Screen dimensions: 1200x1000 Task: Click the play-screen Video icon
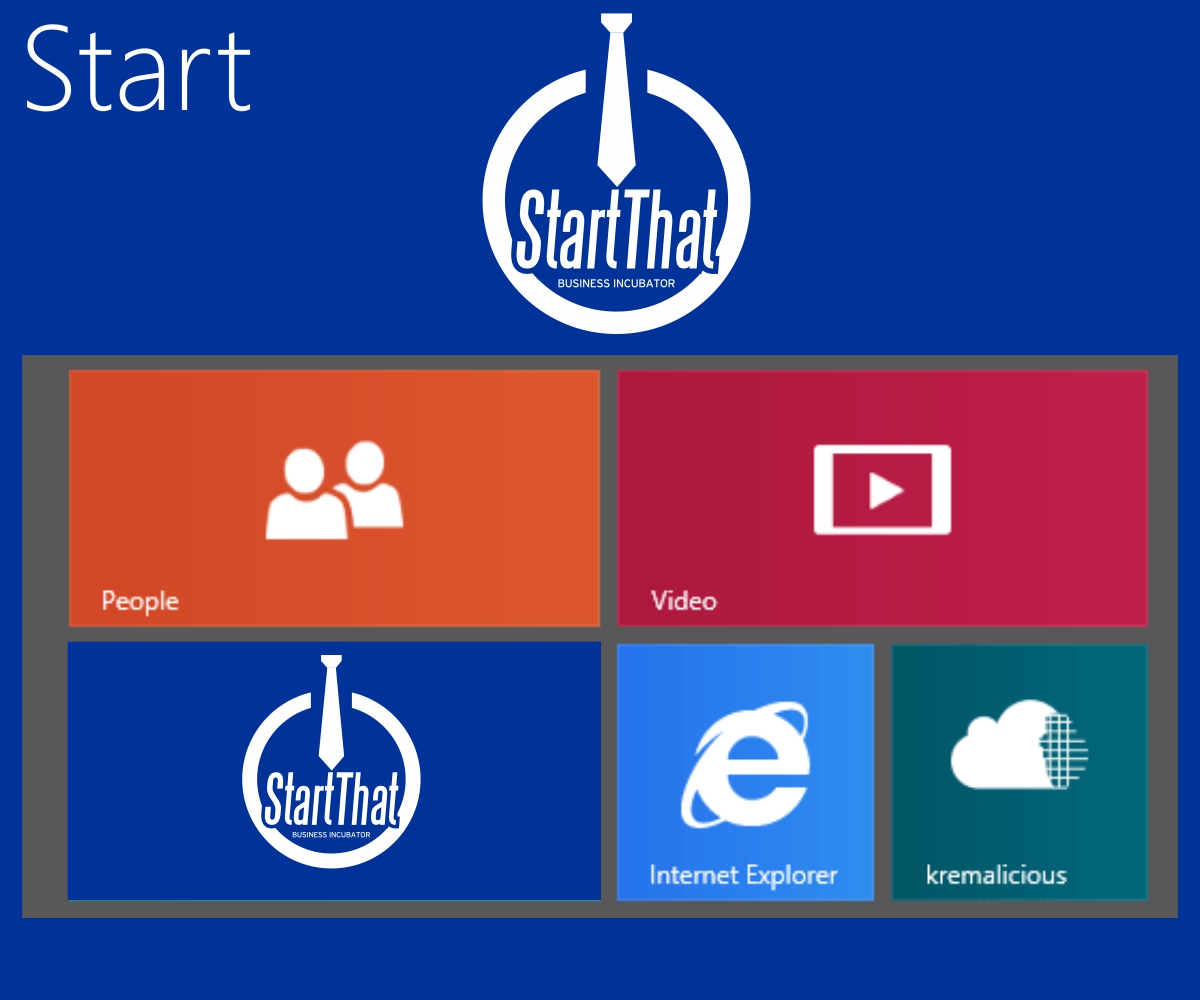coord(882,490)
